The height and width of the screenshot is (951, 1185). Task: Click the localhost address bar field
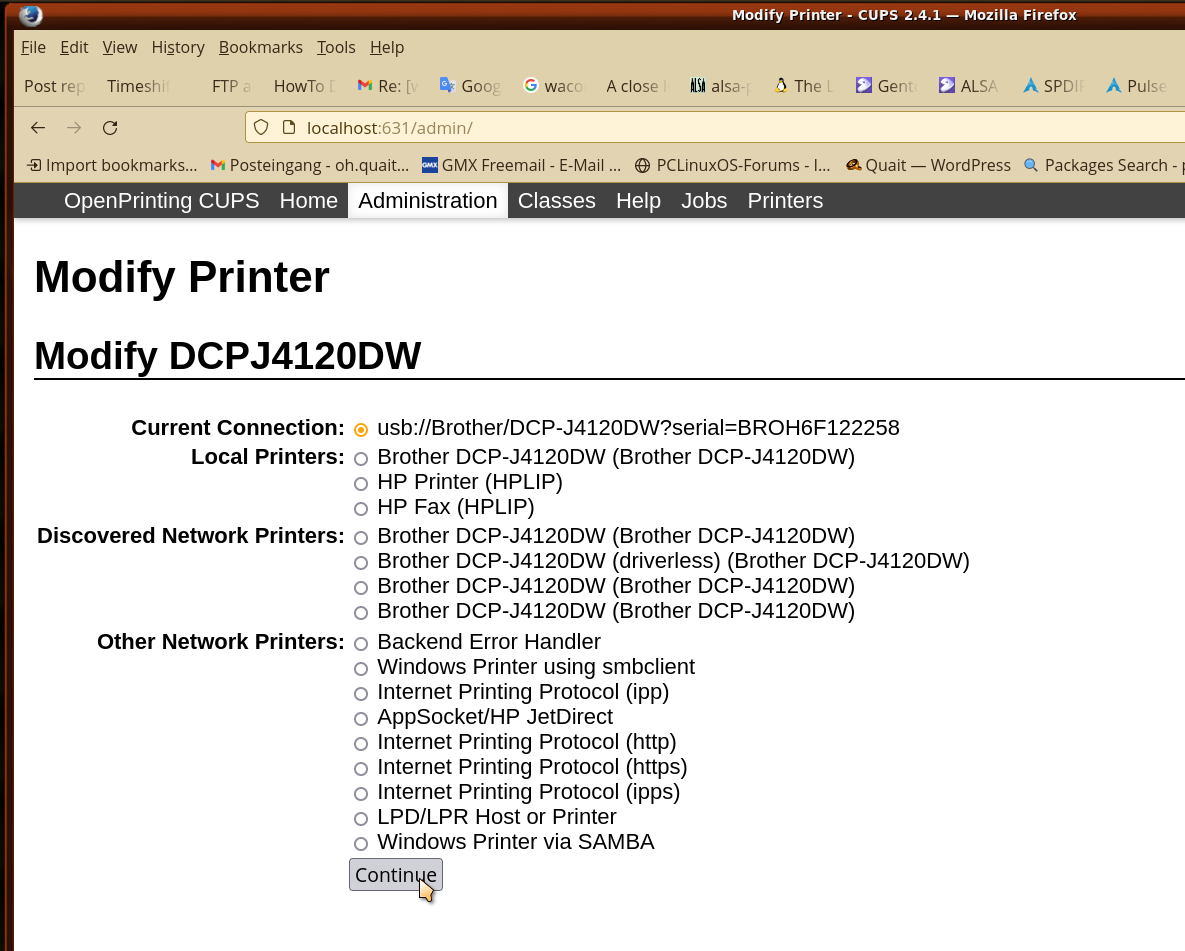pyautogui.click(x=700, y=127)
